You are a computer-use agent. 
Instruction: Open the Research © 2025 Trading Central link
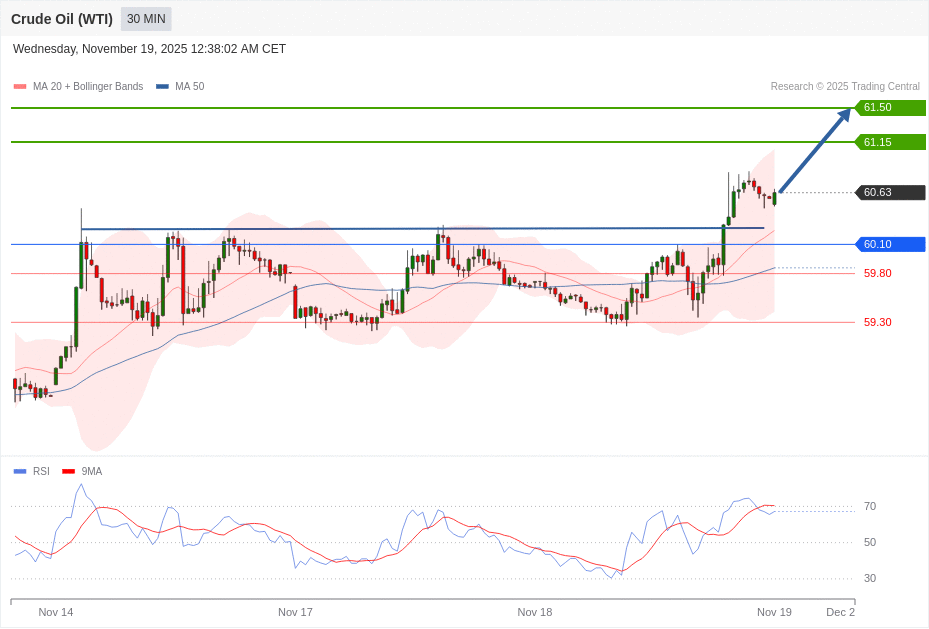pyautogui.click(x=847, y=86)
